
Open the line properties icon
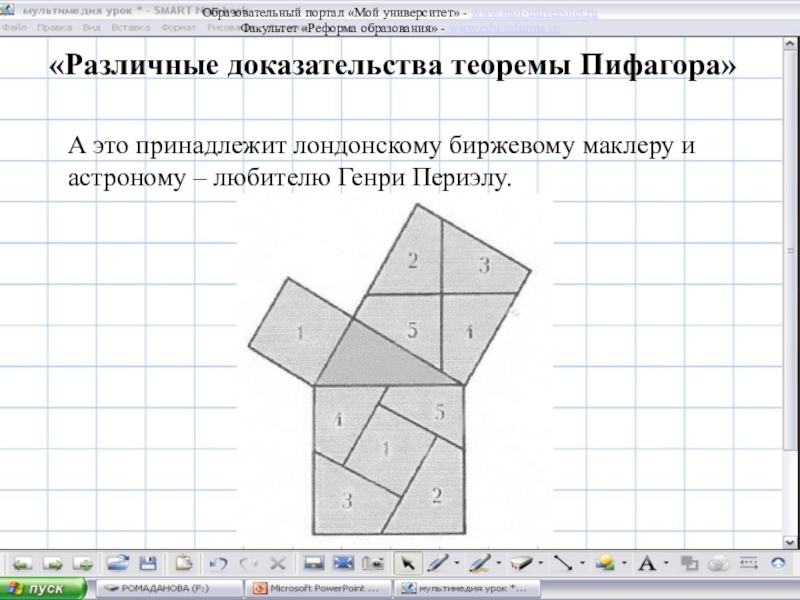[748, 563]
